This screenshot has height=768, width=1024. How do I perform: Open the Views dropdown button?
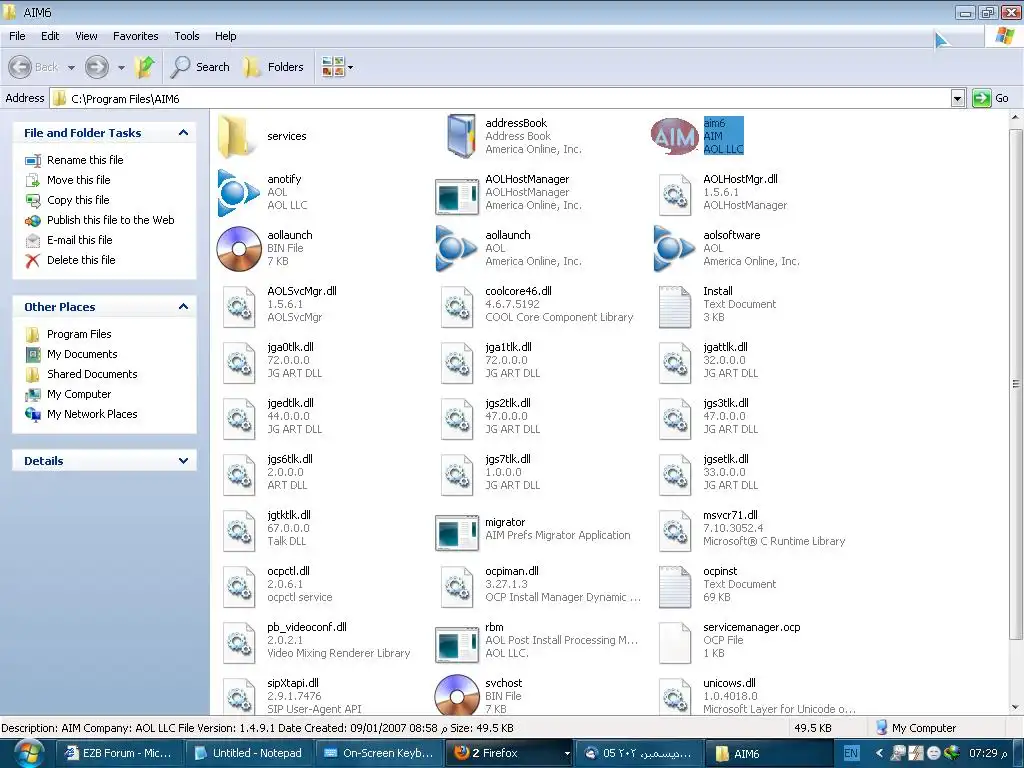click(x=336, y=67)
